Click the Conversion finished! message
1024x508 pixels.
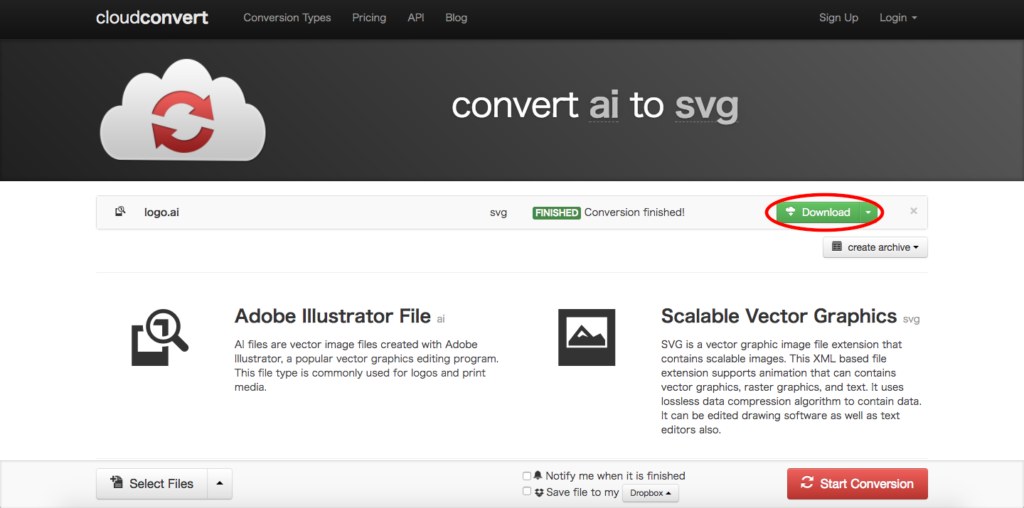pyautogui.click(x=634, y=212)
